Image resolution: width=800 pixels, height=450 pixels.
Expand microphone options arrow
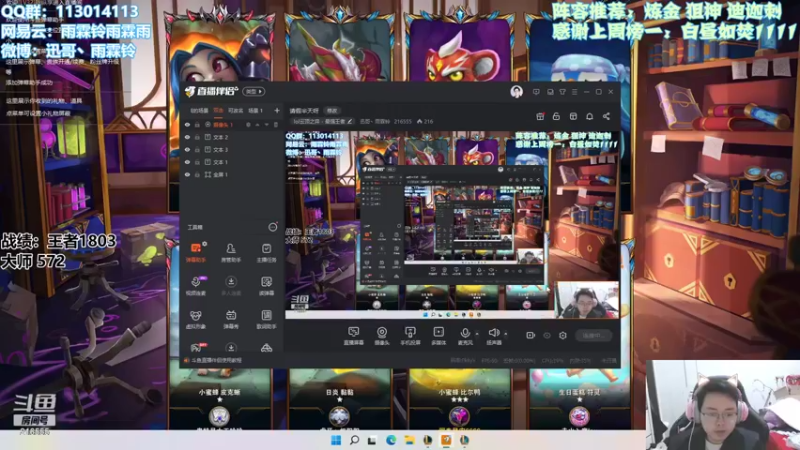[477, 334]
